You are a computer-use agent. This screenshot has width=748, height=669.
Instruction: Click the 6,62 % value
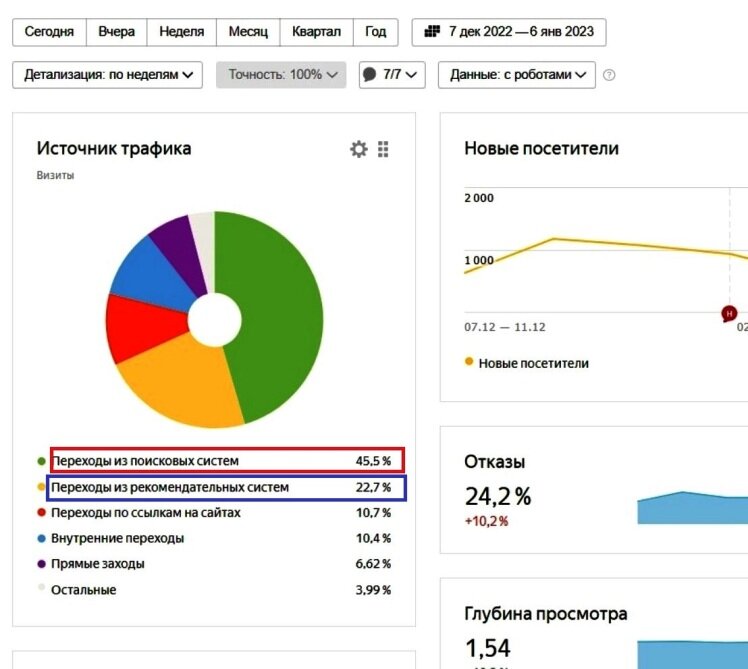(373, 564)
